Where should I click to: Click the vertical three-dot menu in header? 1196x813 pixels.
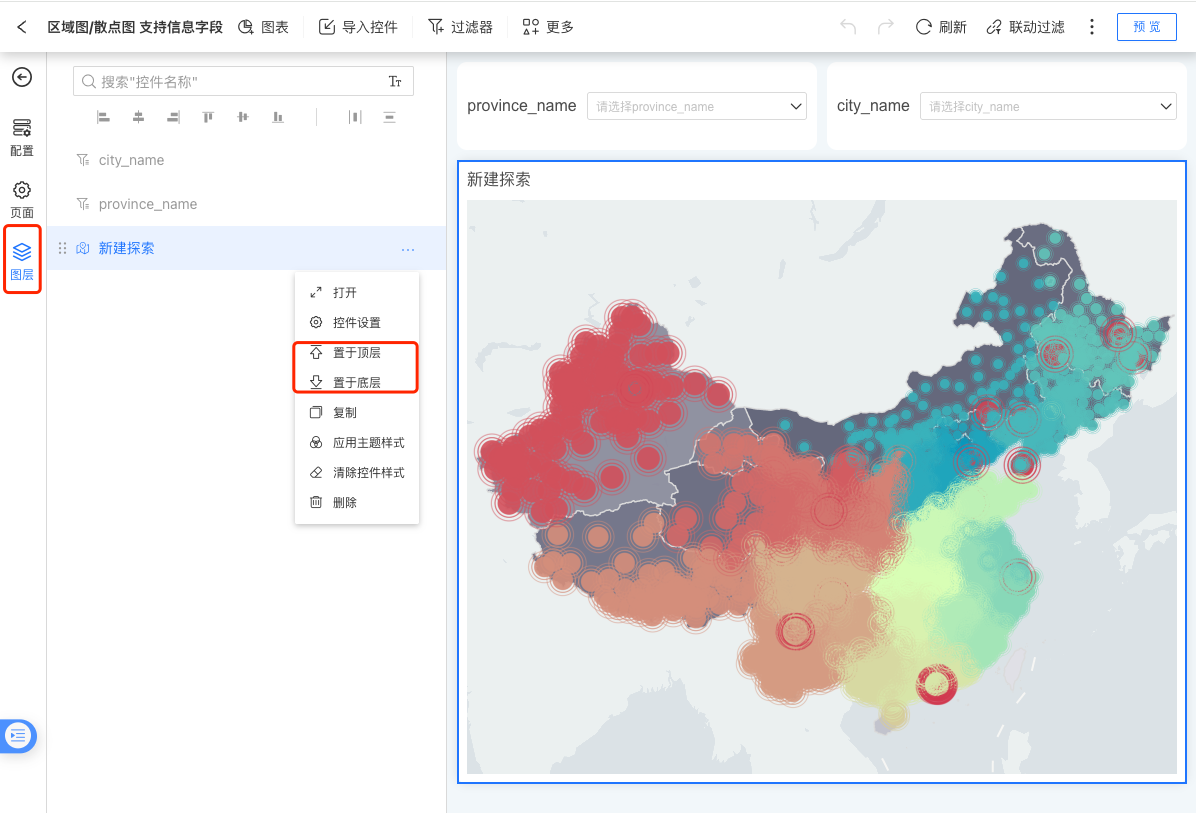[x=1092, y=27]
